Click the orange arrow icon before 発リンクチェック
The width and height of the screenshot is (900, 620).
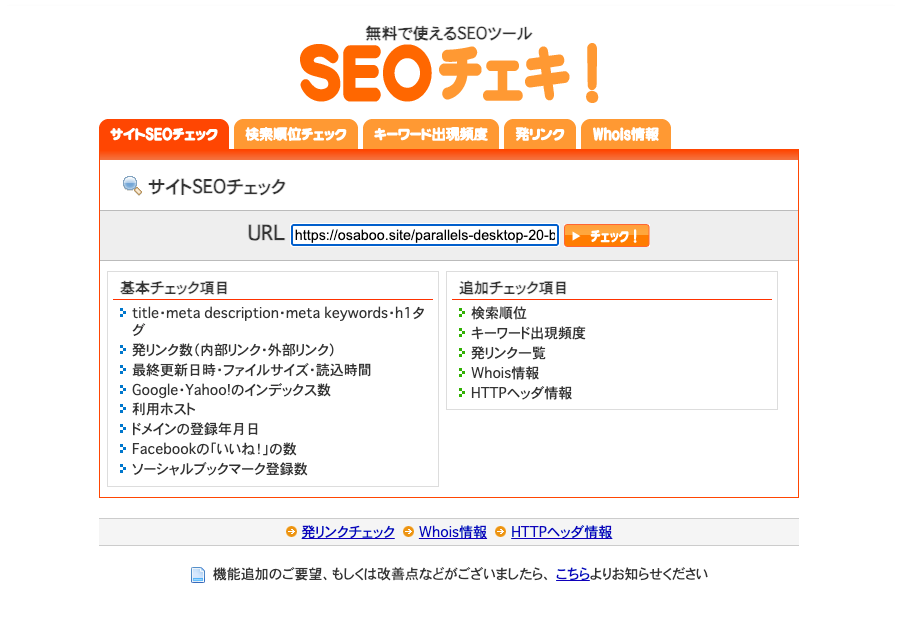291,532
